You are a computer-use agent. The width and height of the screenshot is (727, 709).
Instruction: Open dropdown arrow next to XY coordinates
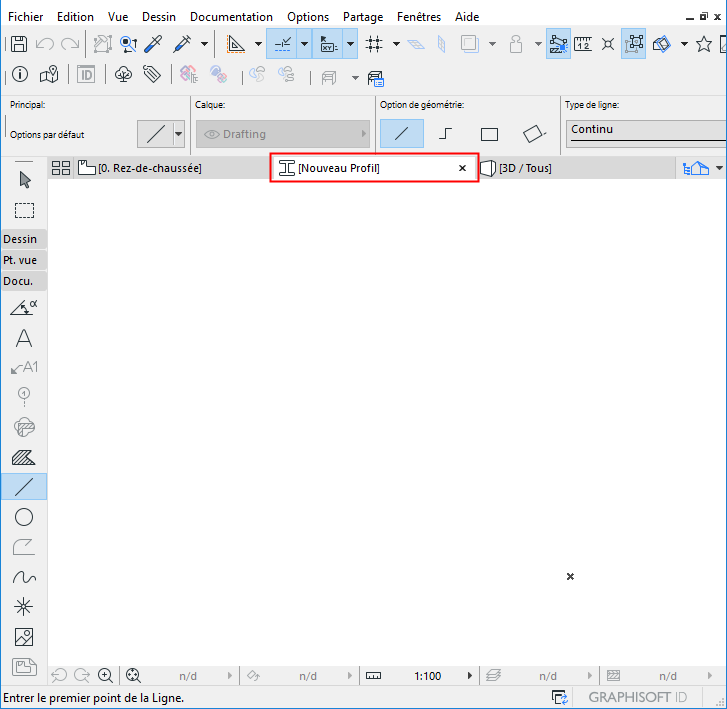tap(351, 44)
